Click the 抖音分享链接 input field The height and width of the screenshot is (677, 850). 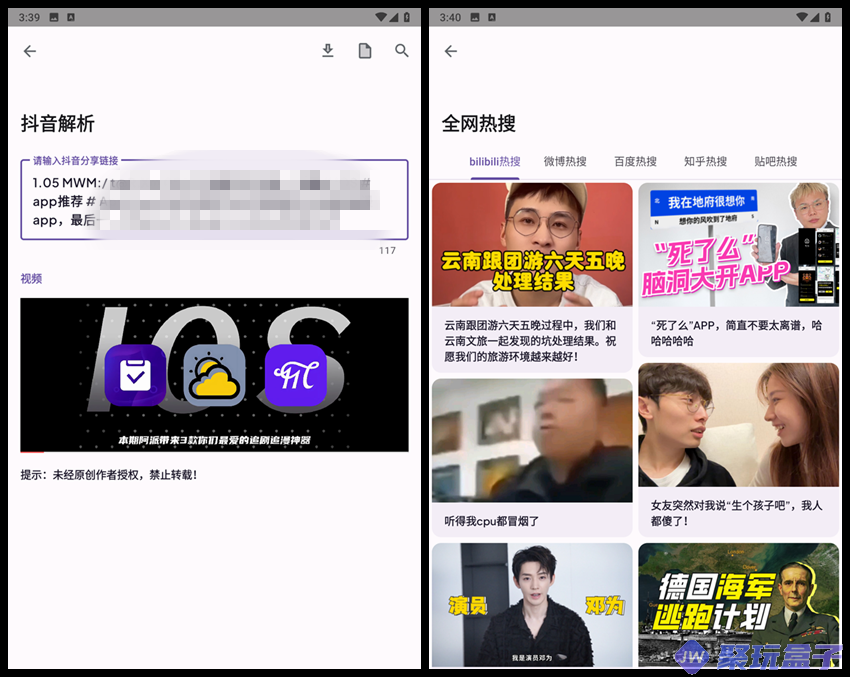click(214, 199)
